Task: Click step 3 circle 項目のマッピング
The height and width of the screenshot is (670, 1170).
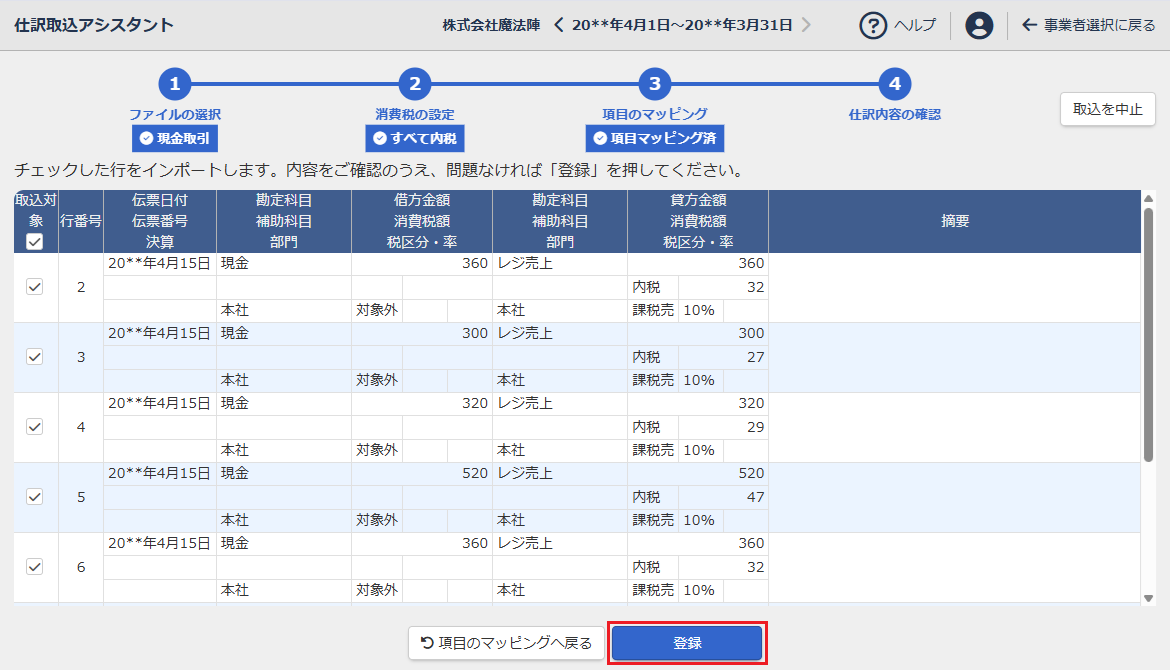Action: [x=655, y=84]
